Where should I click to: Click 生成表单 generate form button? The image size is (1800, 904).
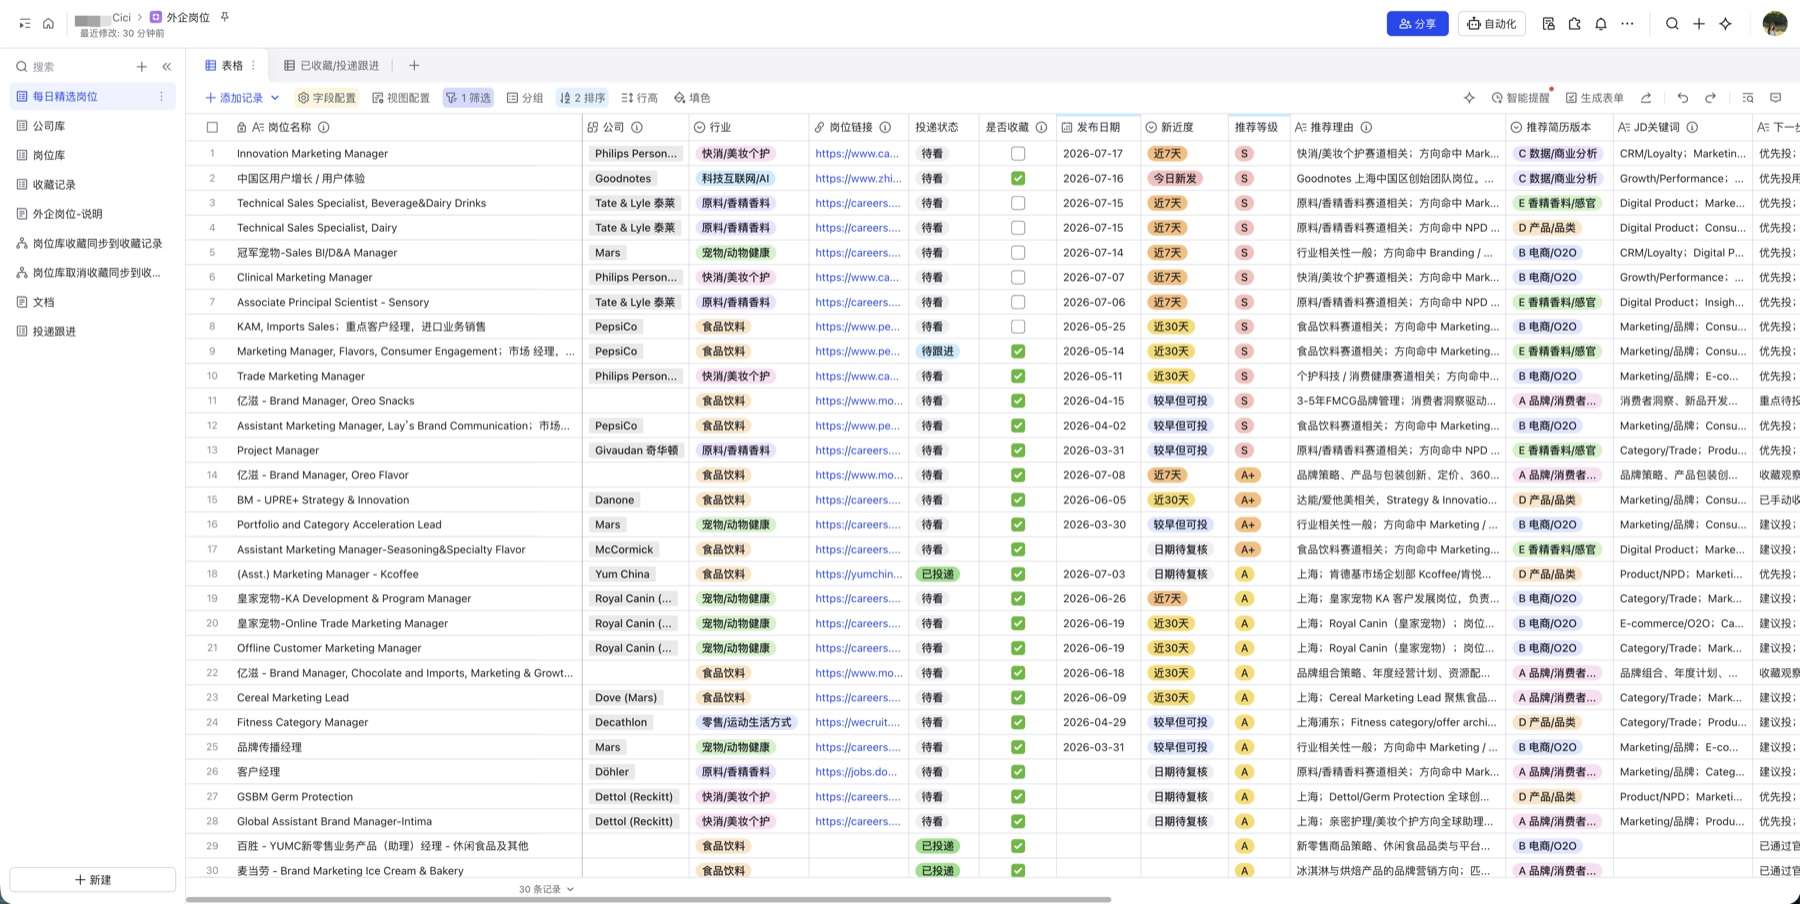click(1594, 98)
